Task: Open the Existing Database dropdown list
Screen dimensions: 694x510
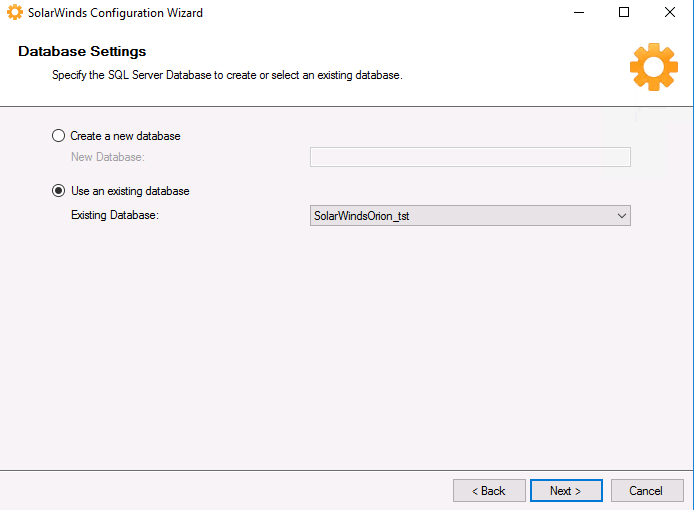Action: [x=470, y=216]
